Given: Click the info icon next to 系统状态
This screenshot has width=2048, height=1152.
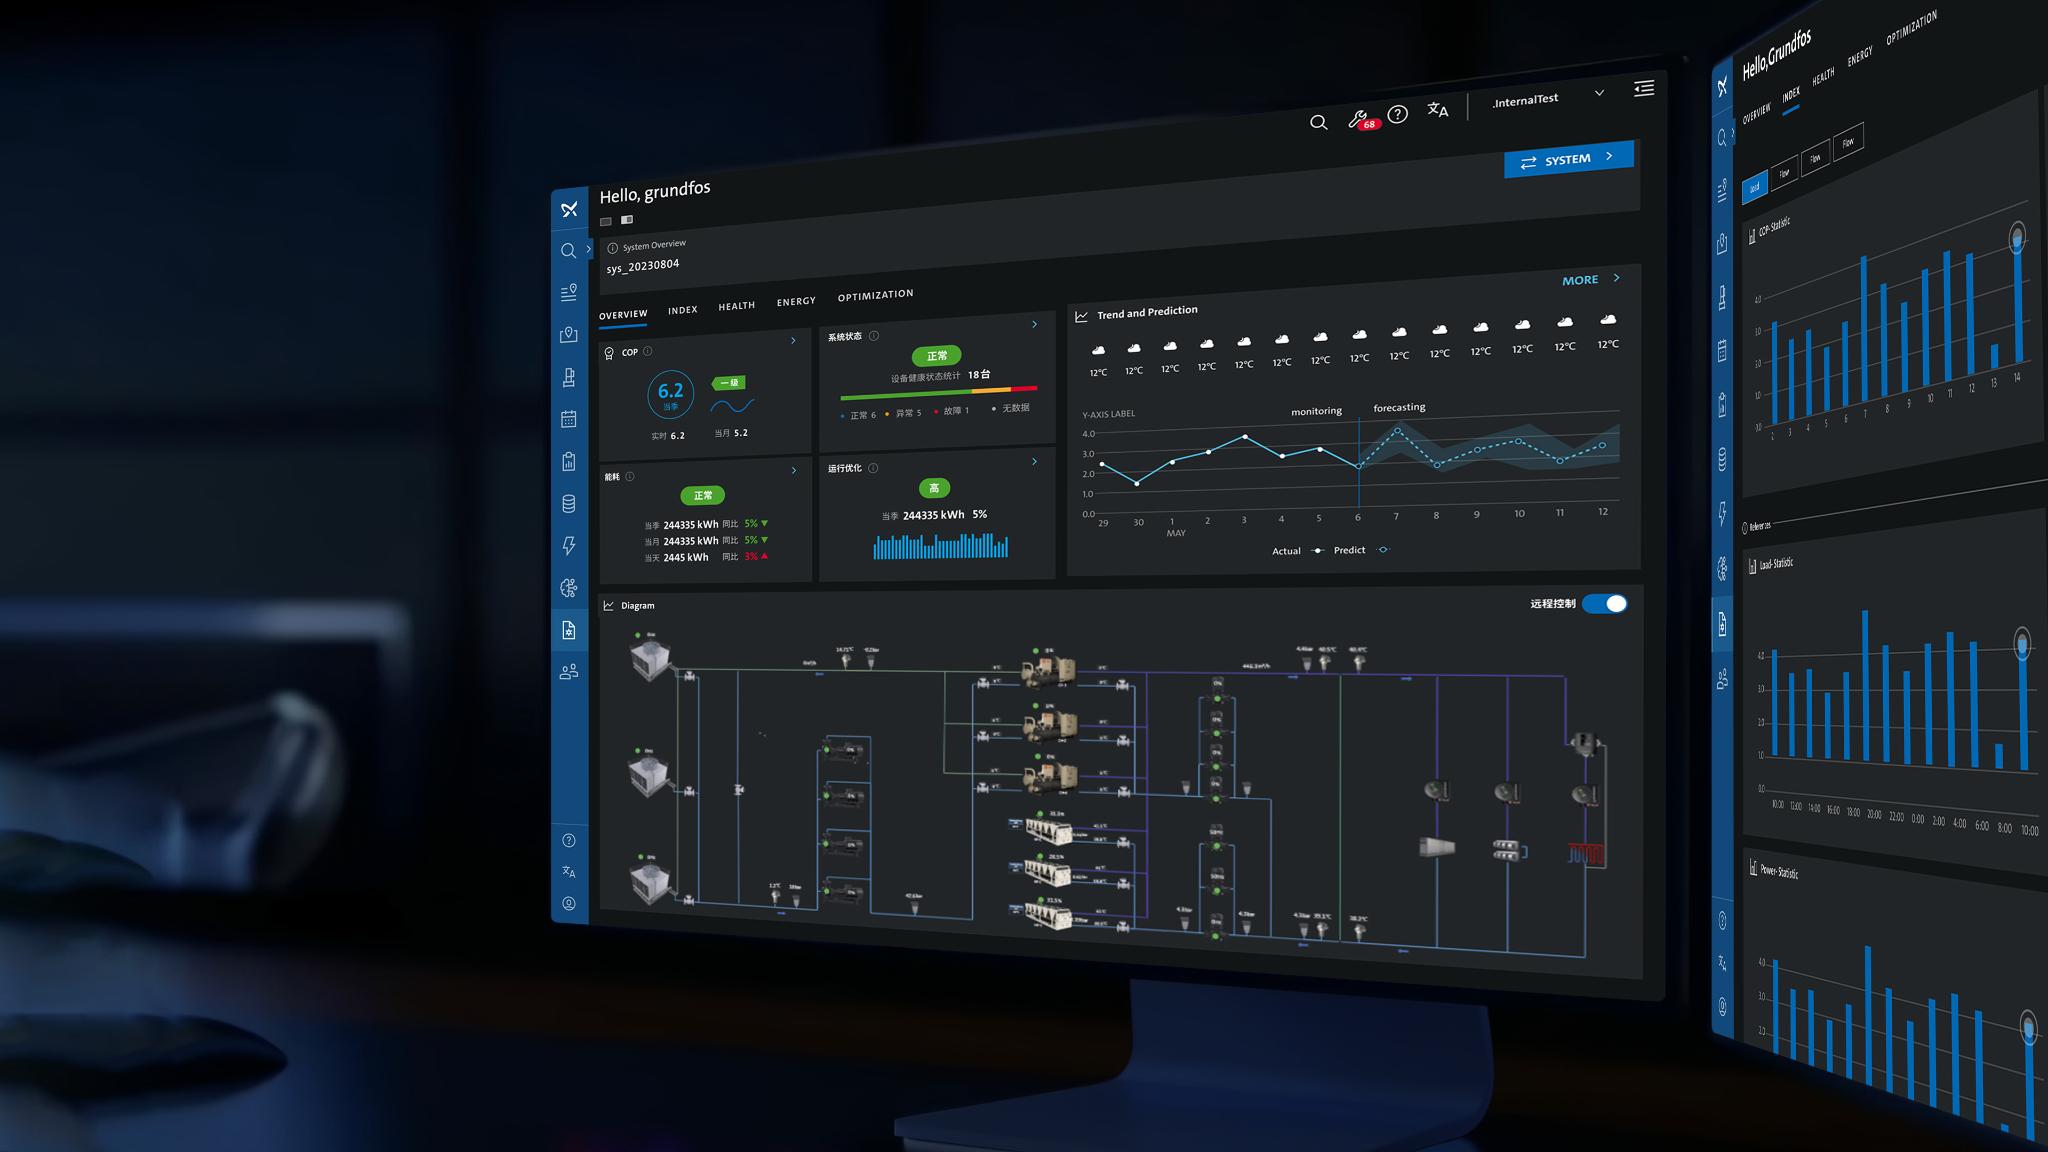Looking at the screenshot, I should (874, 336).
